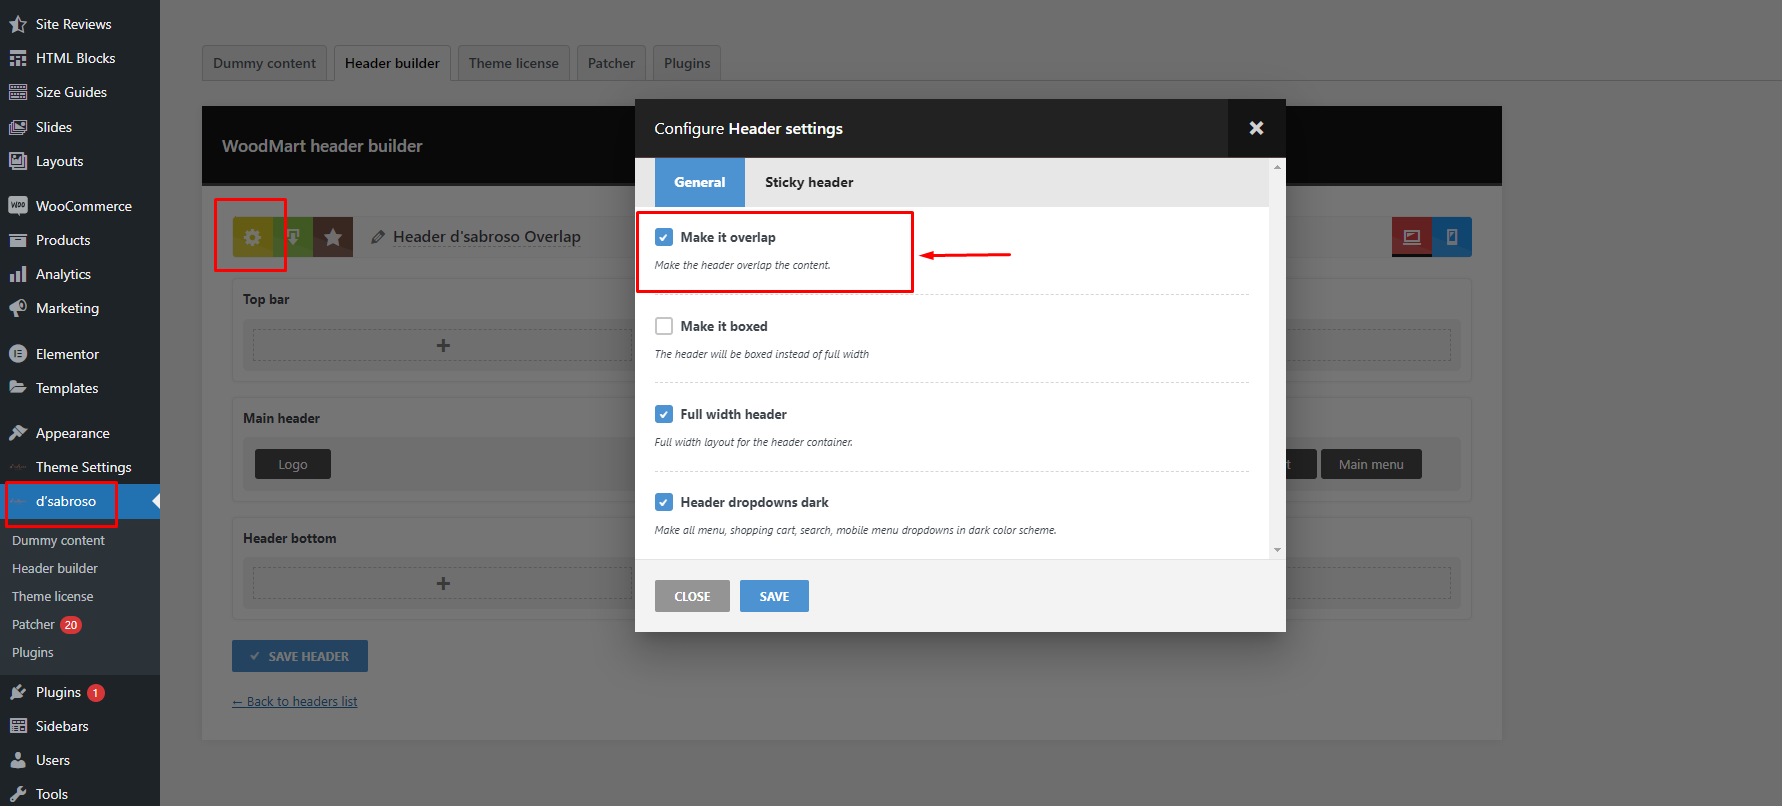Click Plugins plug icon in sidebar

[x=18, y=692]
